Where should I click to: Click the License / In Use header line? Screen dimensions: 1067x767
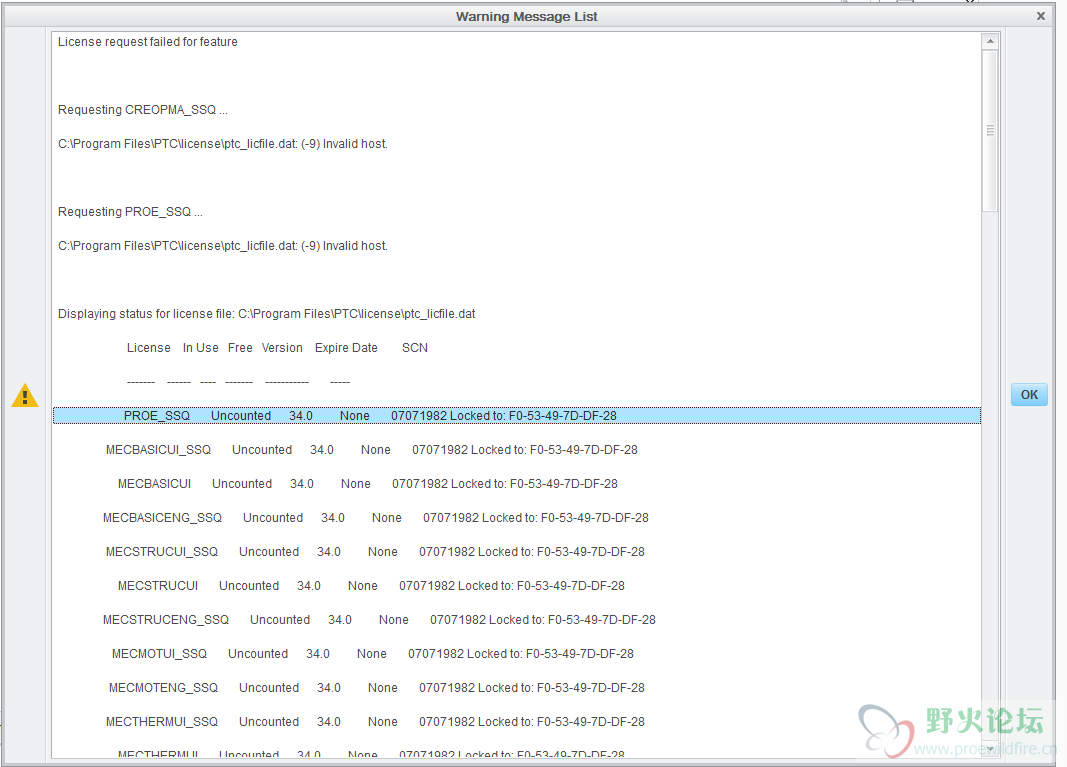click(x=277, y=348)
